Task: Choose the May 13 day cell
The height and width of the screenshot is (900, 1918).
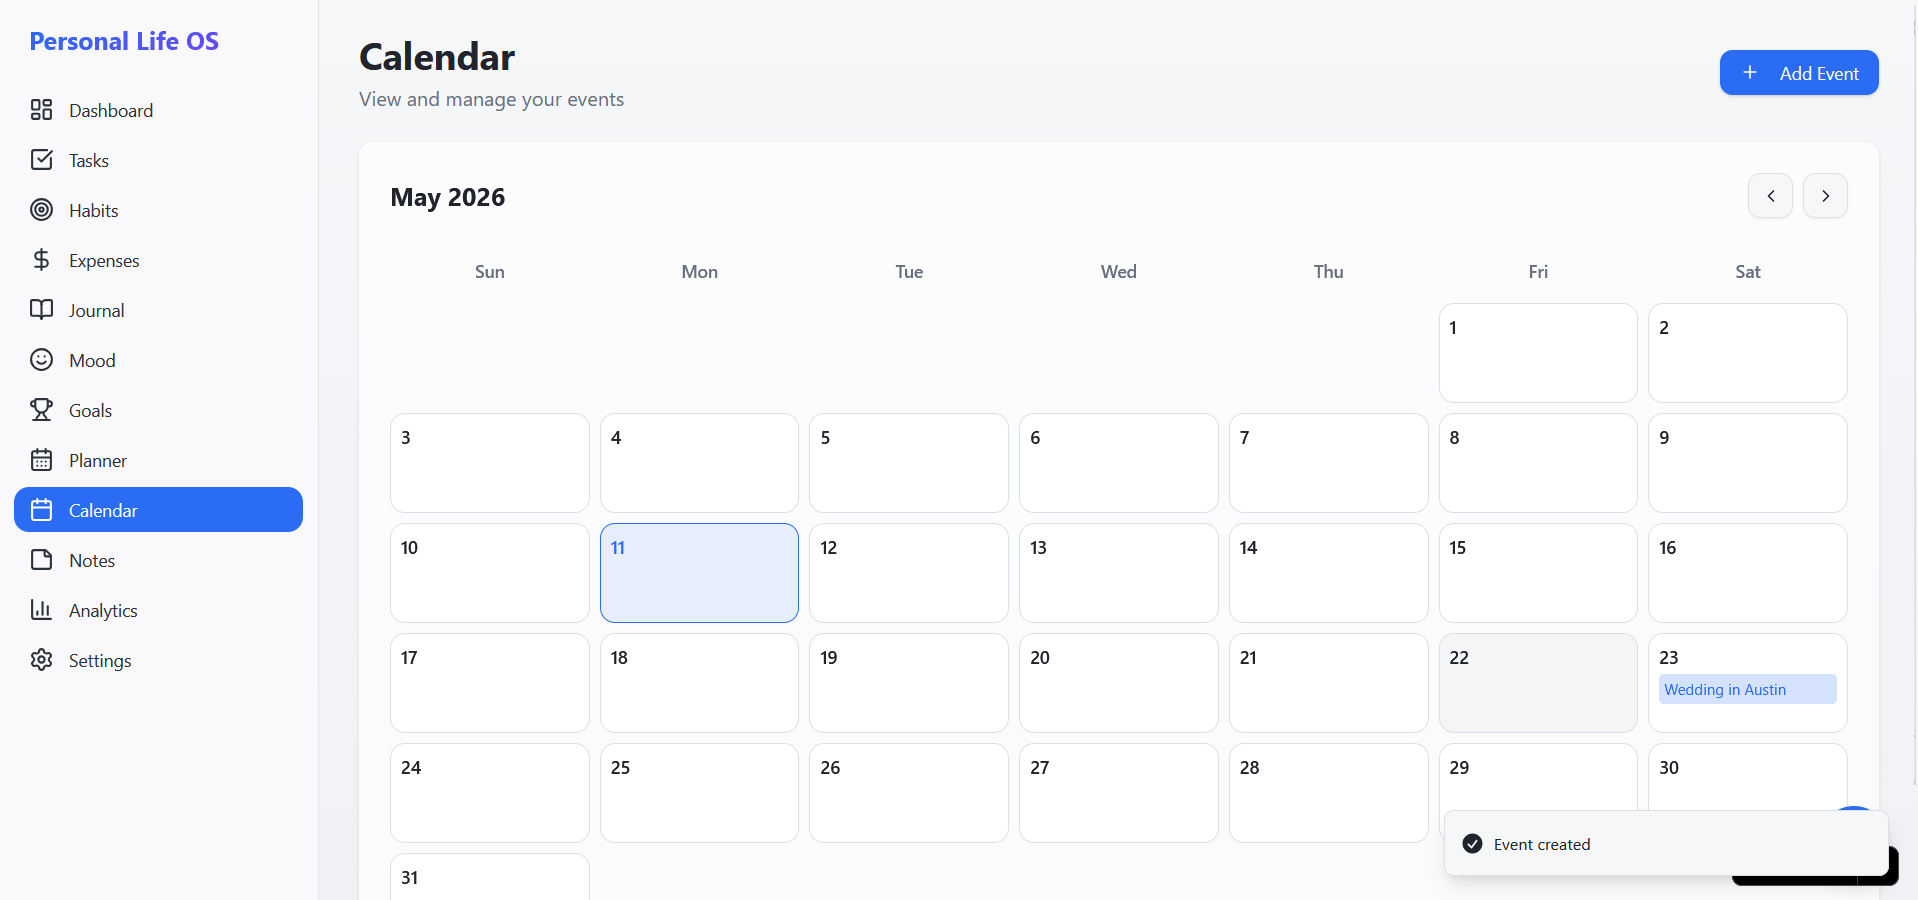Action: (1119, 573)
